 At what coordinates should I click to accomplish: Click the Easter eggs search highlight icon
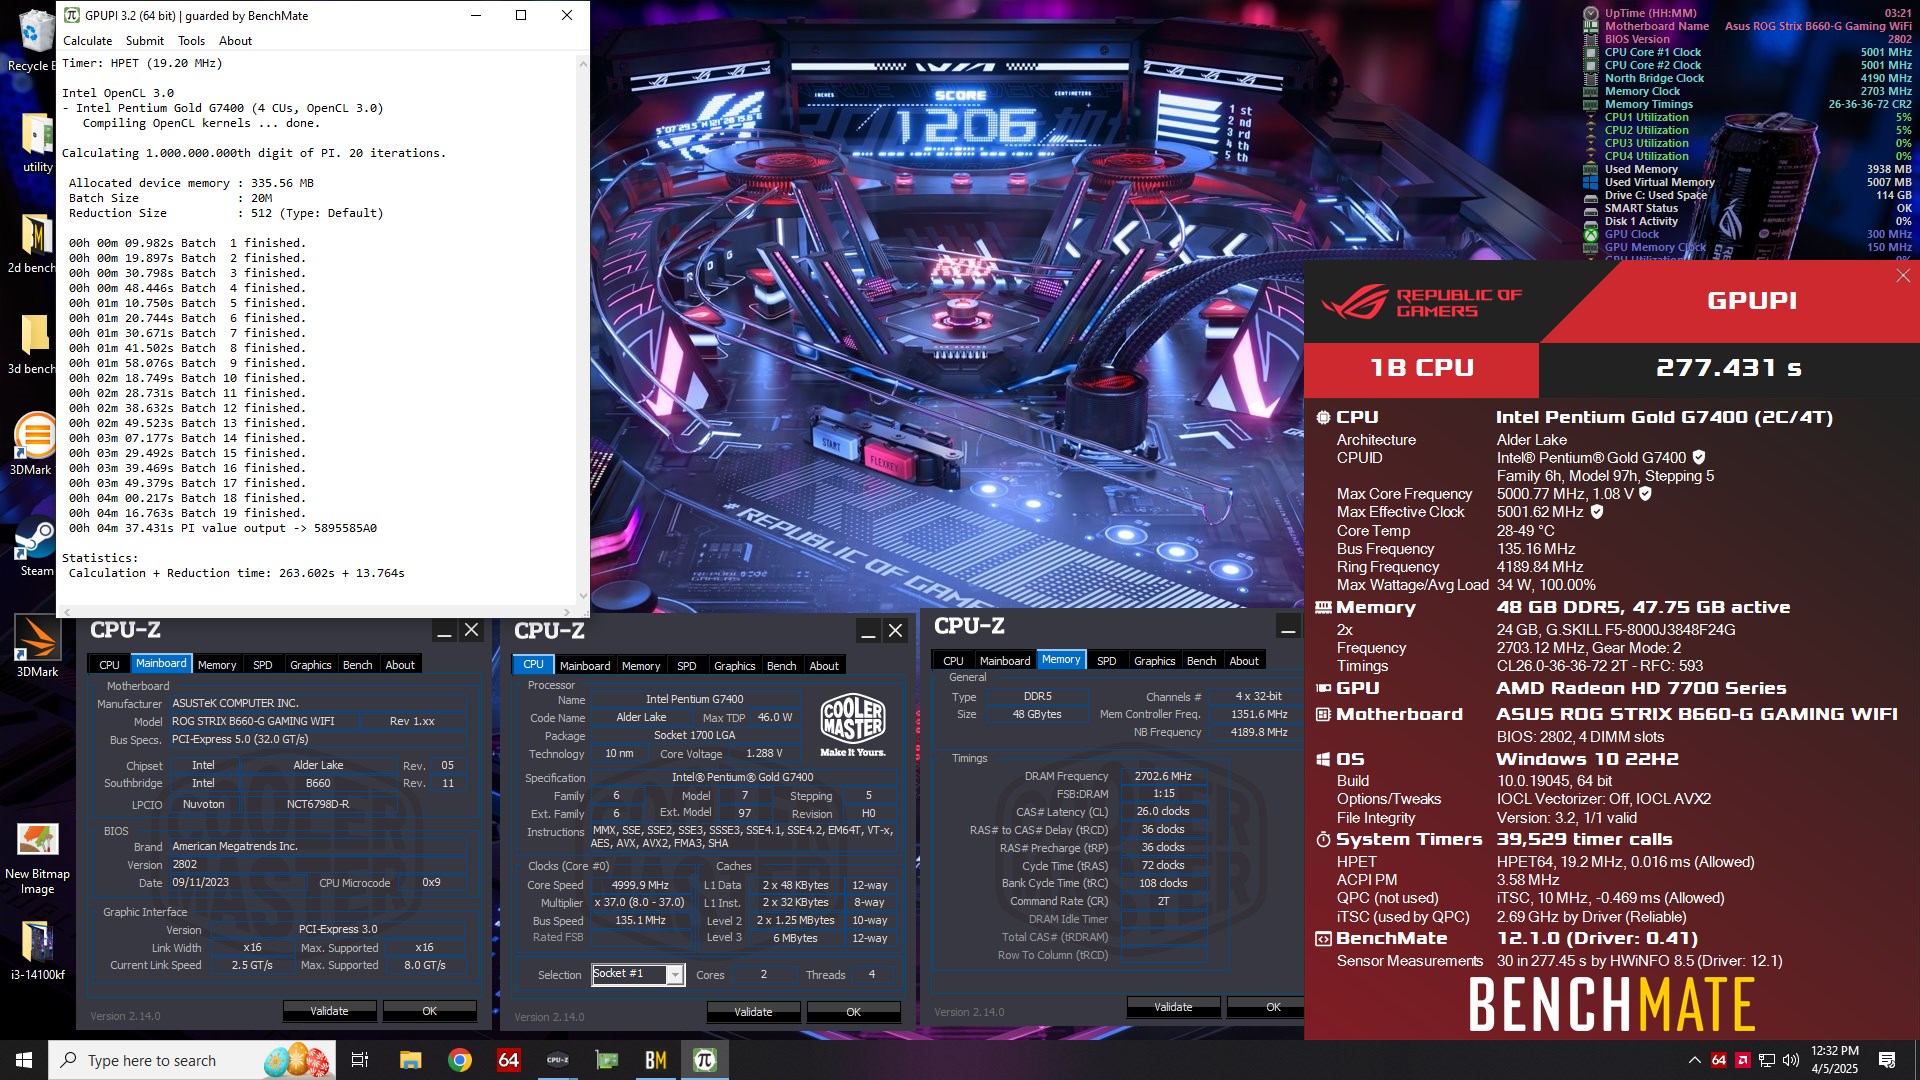pyautogui.click(x=296, y=1060)
